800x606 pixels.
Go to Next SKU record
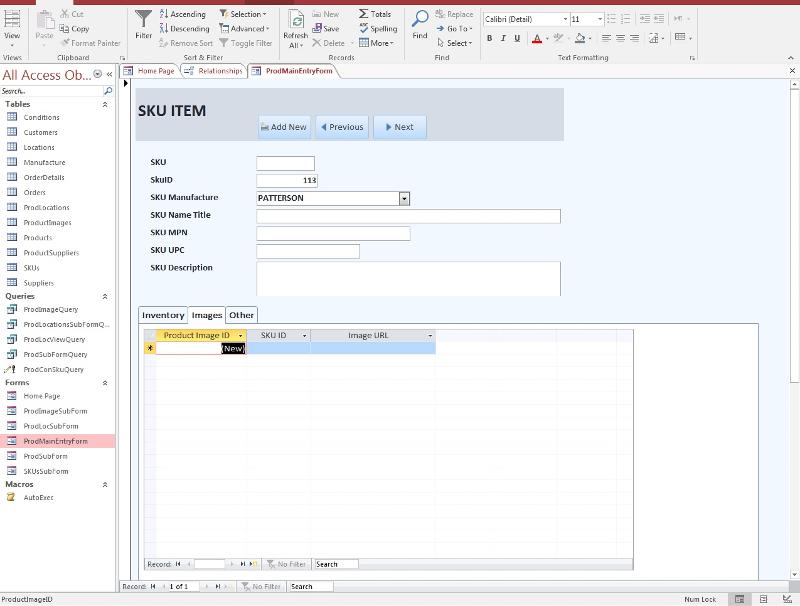tap(400, 127)
